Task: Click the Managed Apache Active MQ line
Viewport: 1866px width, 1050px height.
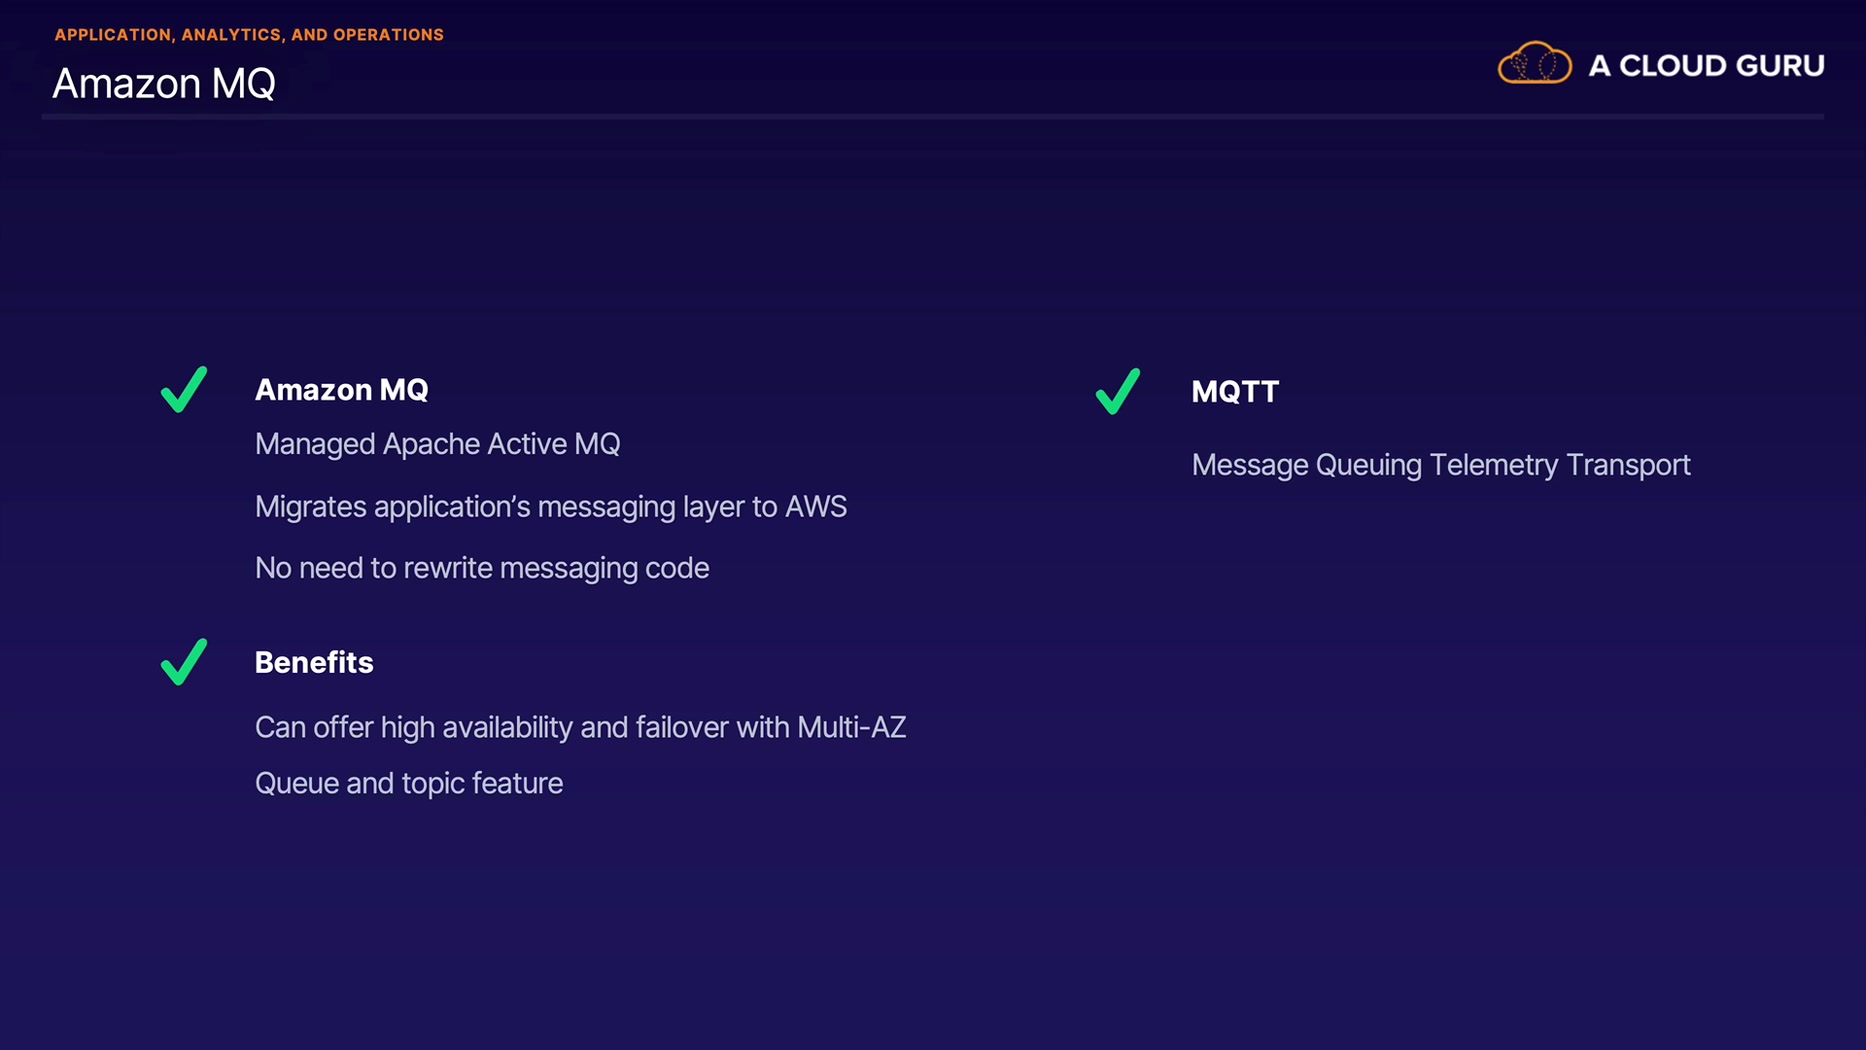Action: tap(437, 444)
